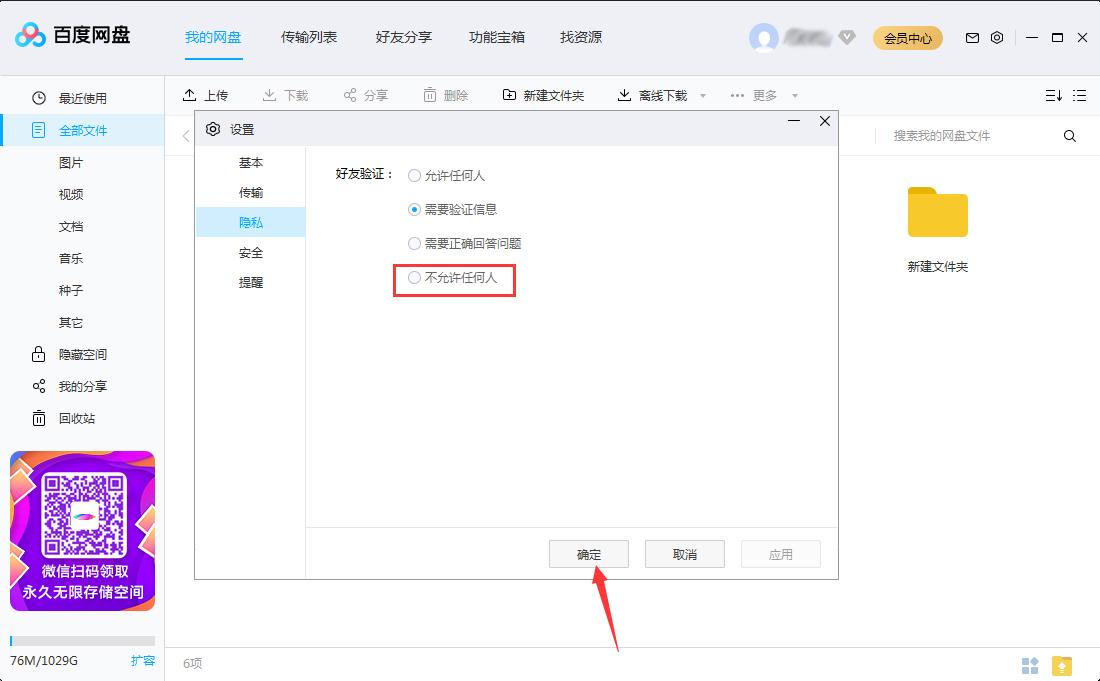Open the VIP badge dropdown next to username

[847, 37]
